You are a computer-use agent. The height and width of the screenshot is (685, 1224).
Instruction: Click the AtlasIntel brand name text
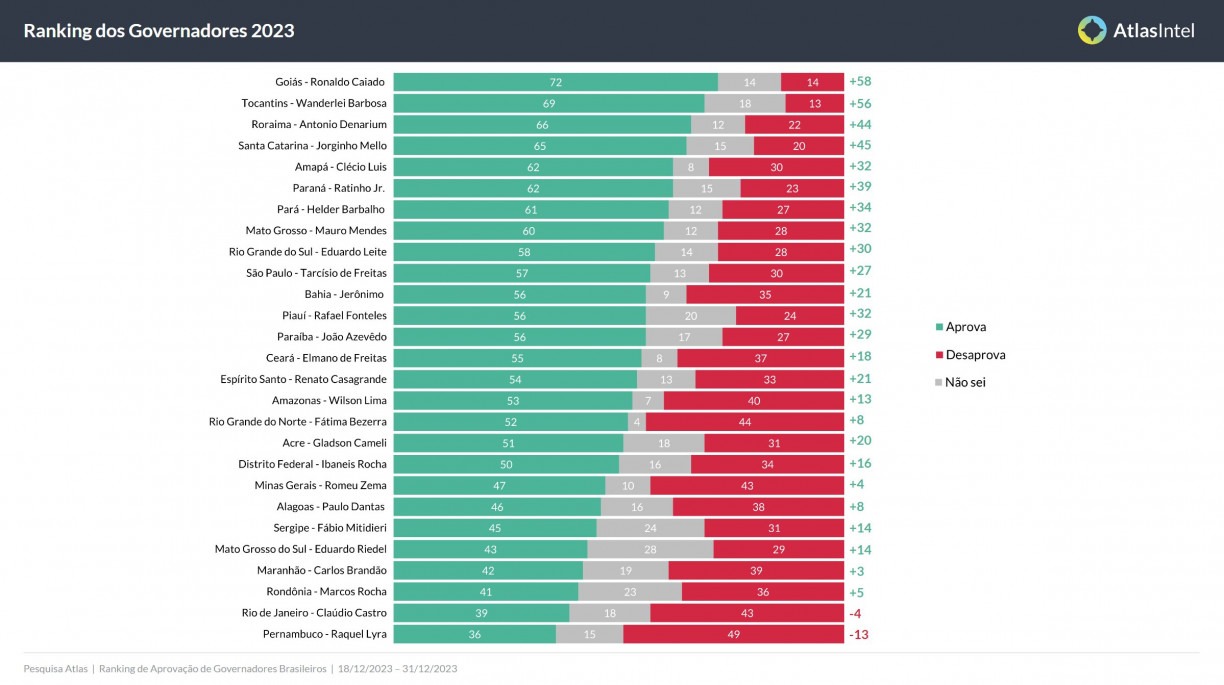(1153, 31)
